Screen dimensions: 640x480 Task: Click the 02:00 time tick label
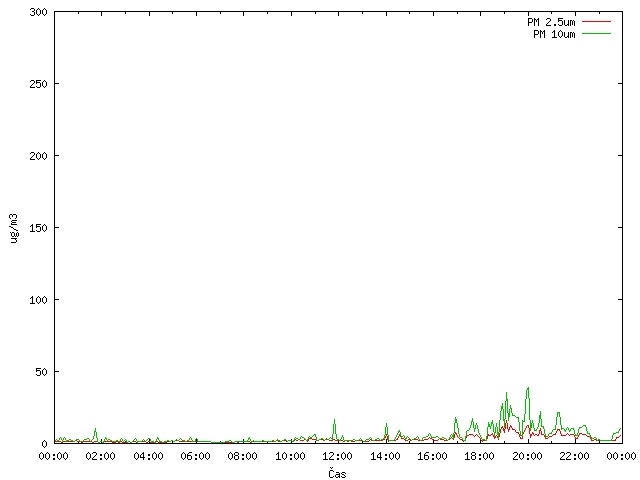click(100, 456)
